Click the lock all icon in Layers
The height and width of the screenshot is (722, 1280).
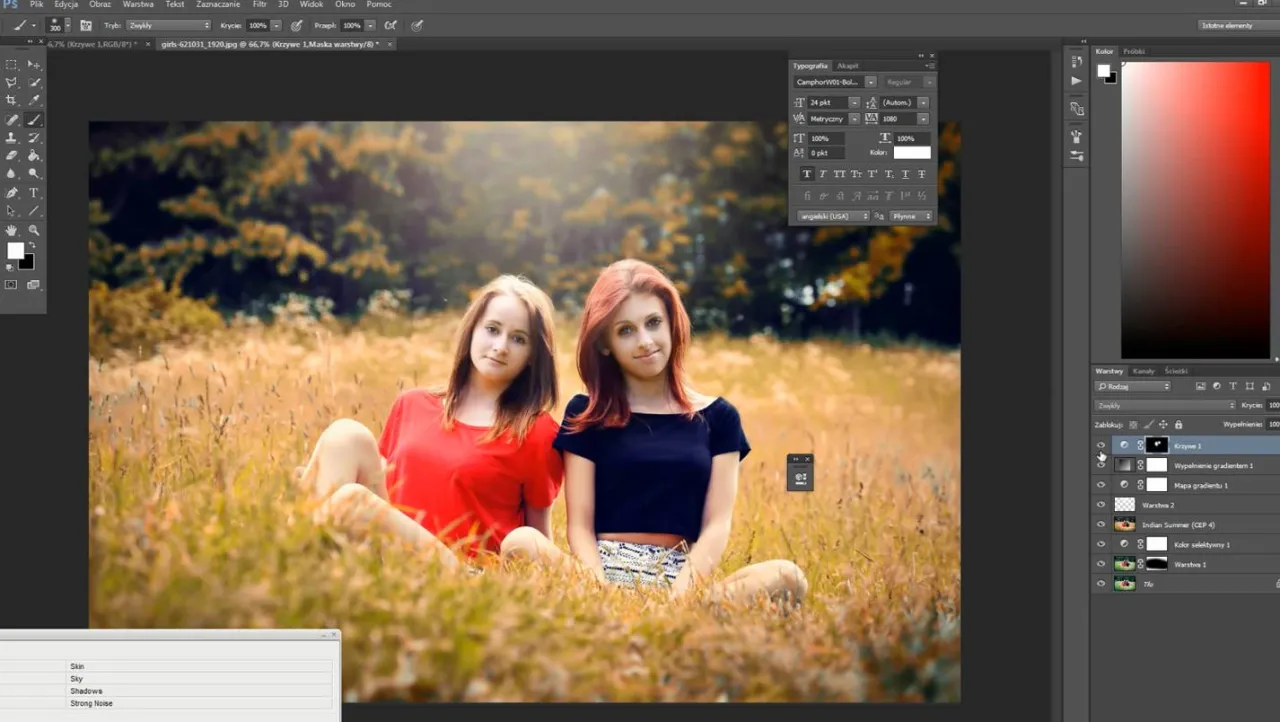(1178, 425)
